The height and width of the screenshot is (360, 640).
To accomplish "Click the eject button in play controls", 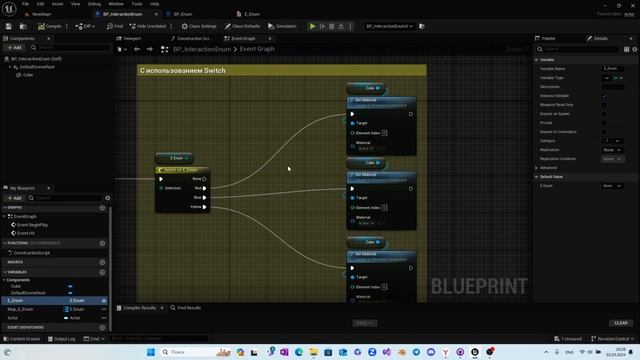I will coord(341,26).
